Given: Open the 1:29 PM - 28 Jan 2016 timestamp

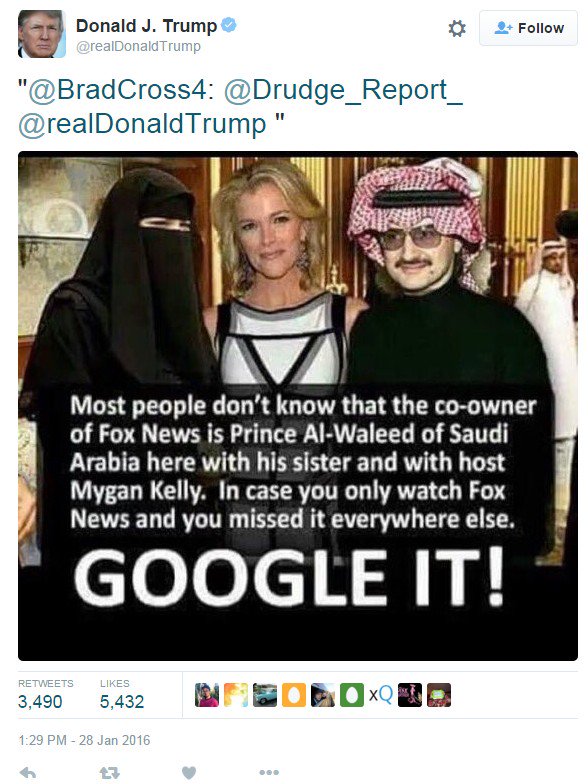Looking at the screenshot, I should point(84,740).
